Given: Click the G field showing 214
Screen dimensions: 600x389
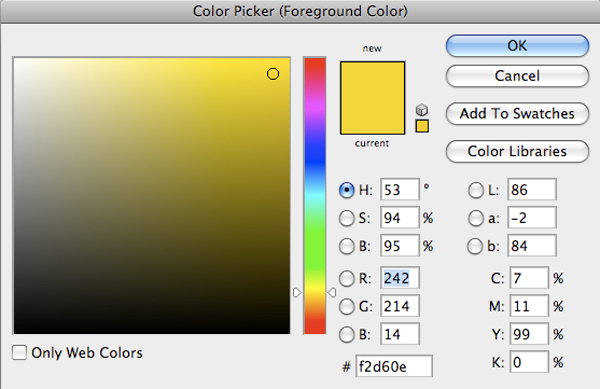Looking at the screenshot, I should pyautogui.click(x=399, y=306).
